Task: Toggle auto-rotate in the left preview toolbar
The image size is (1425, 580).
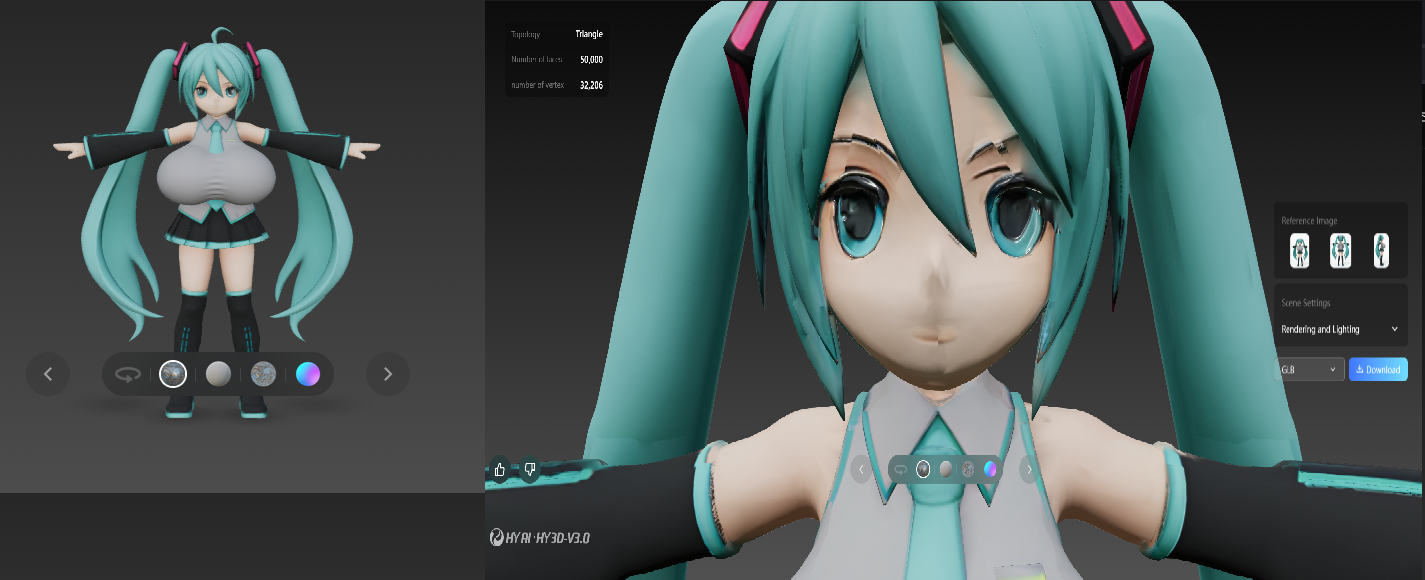Action: 128,374
